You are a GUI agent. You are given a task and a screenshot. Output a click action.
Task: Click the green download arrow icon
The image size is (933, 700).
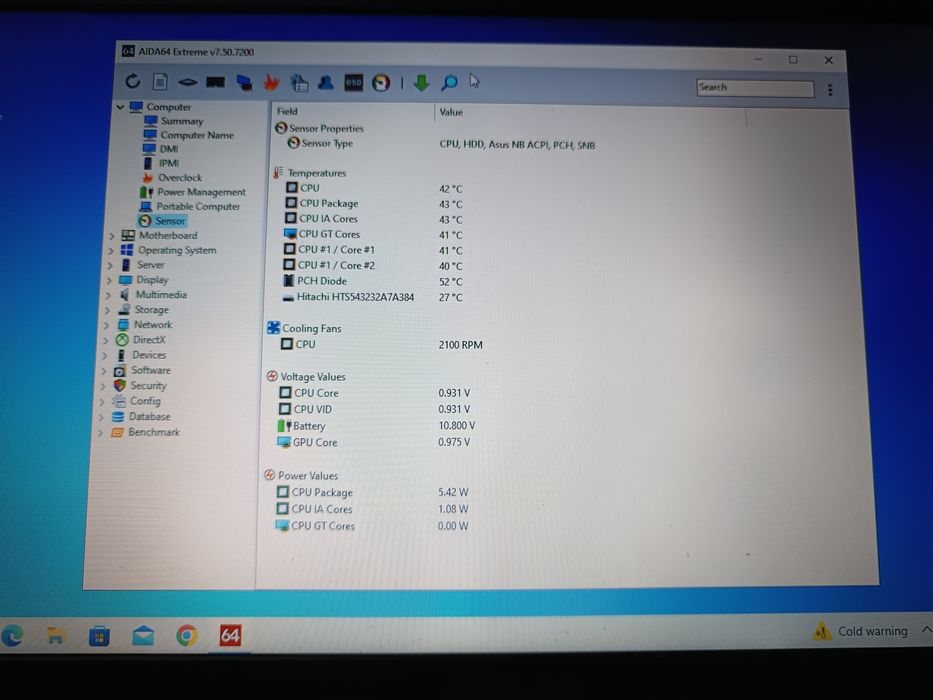click(421, 83)
